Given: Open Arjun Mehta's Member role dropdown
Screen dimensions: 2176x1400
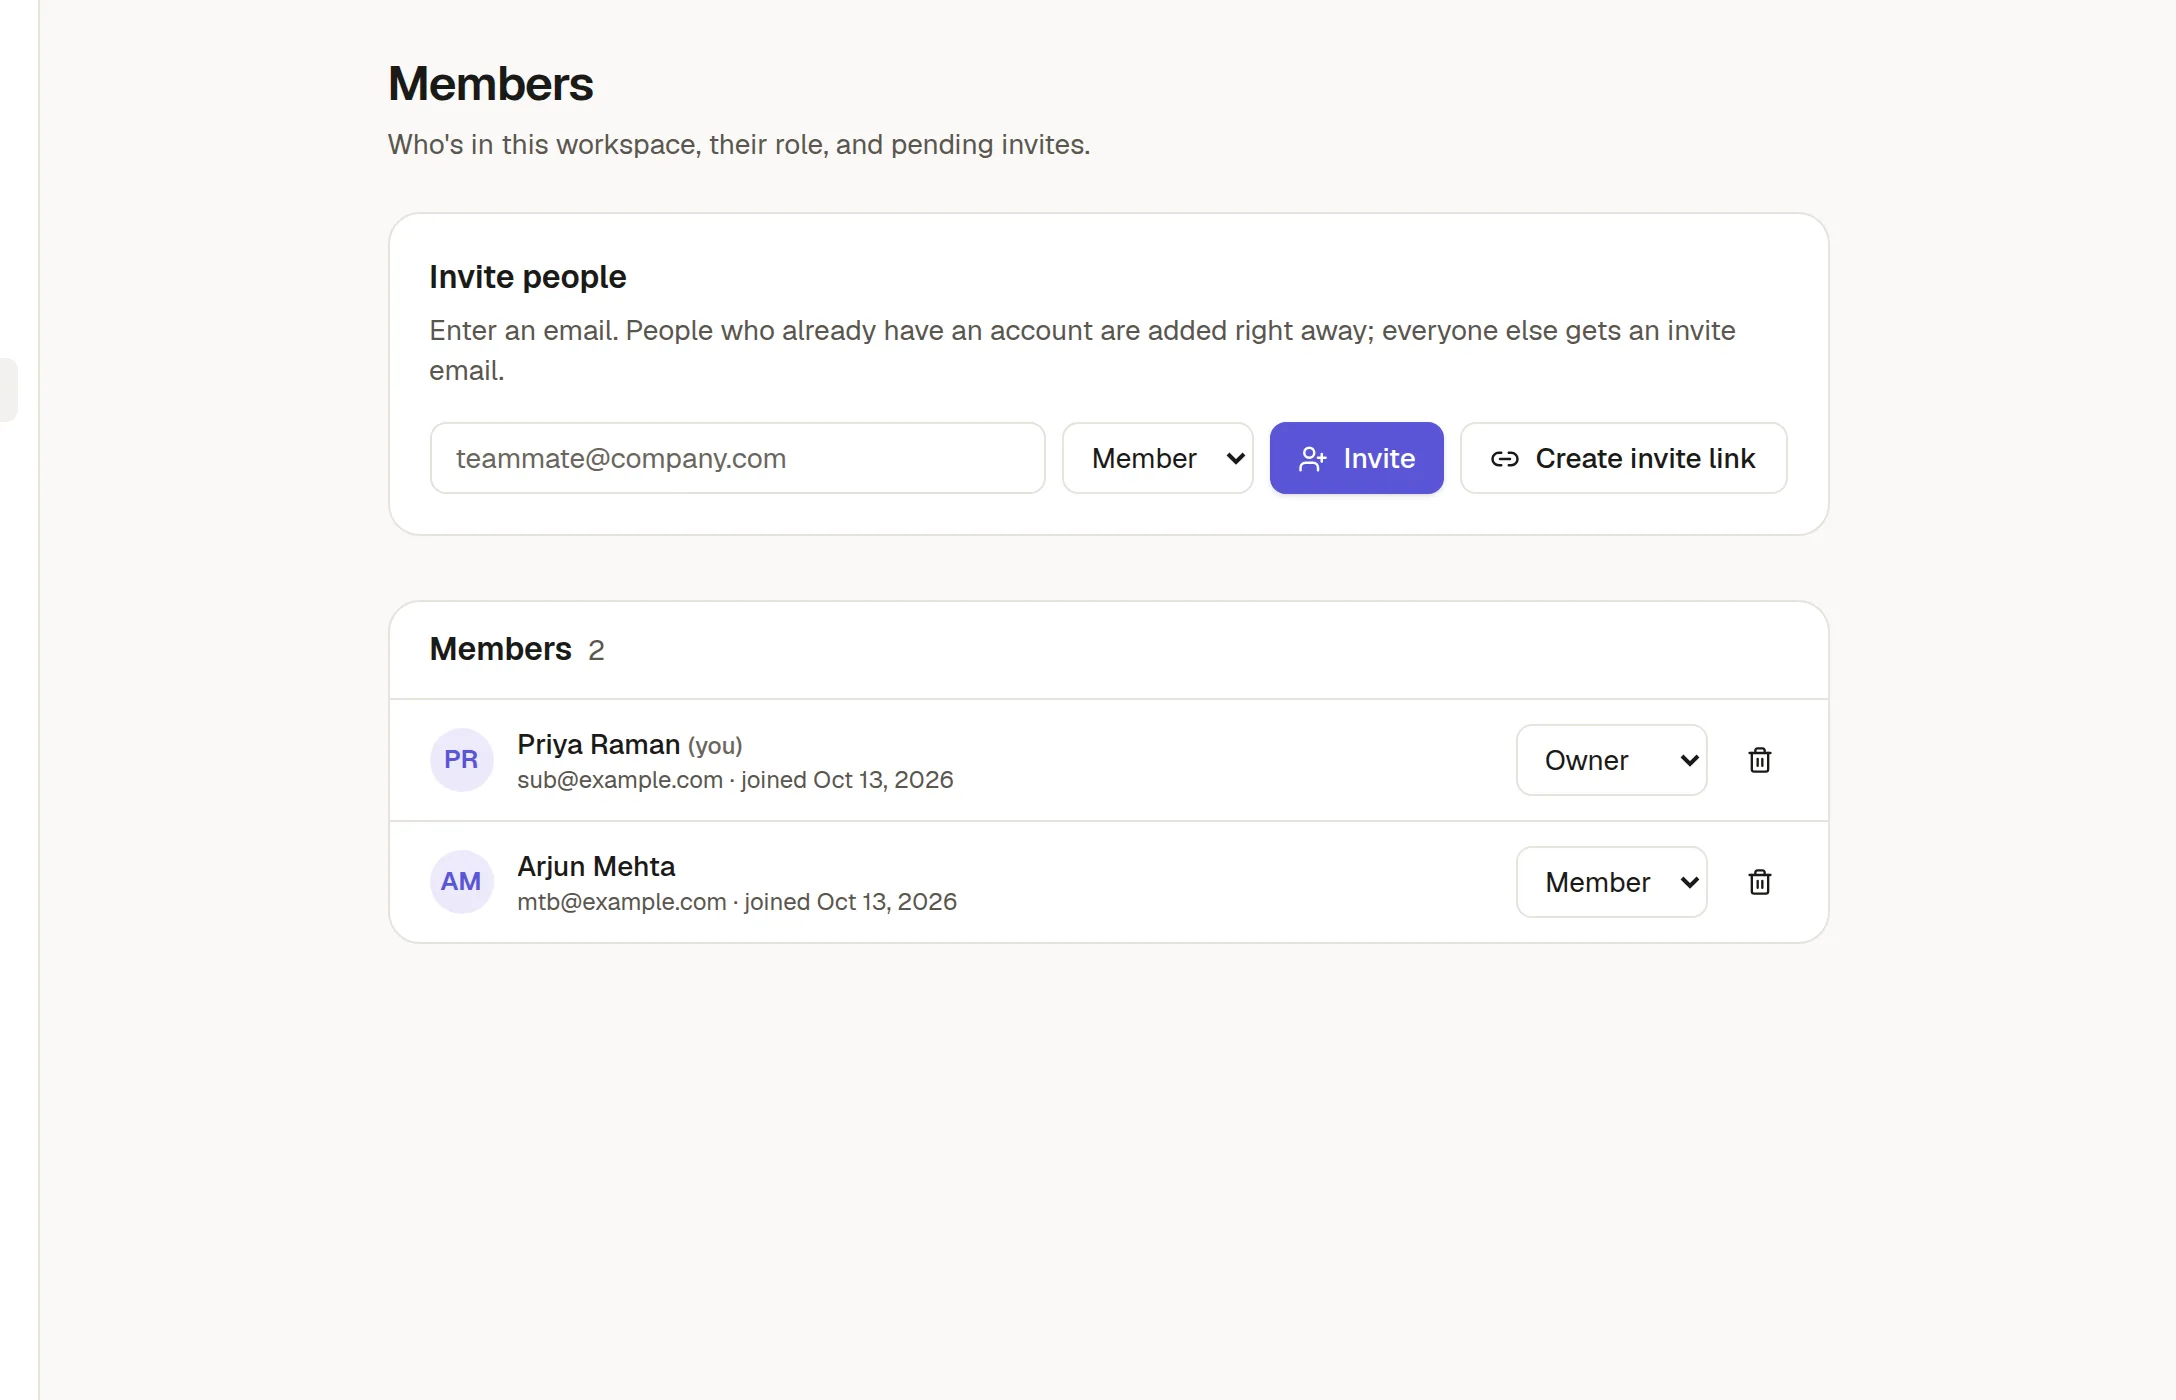Looking at the screenshot, I should coord(1611,882).
